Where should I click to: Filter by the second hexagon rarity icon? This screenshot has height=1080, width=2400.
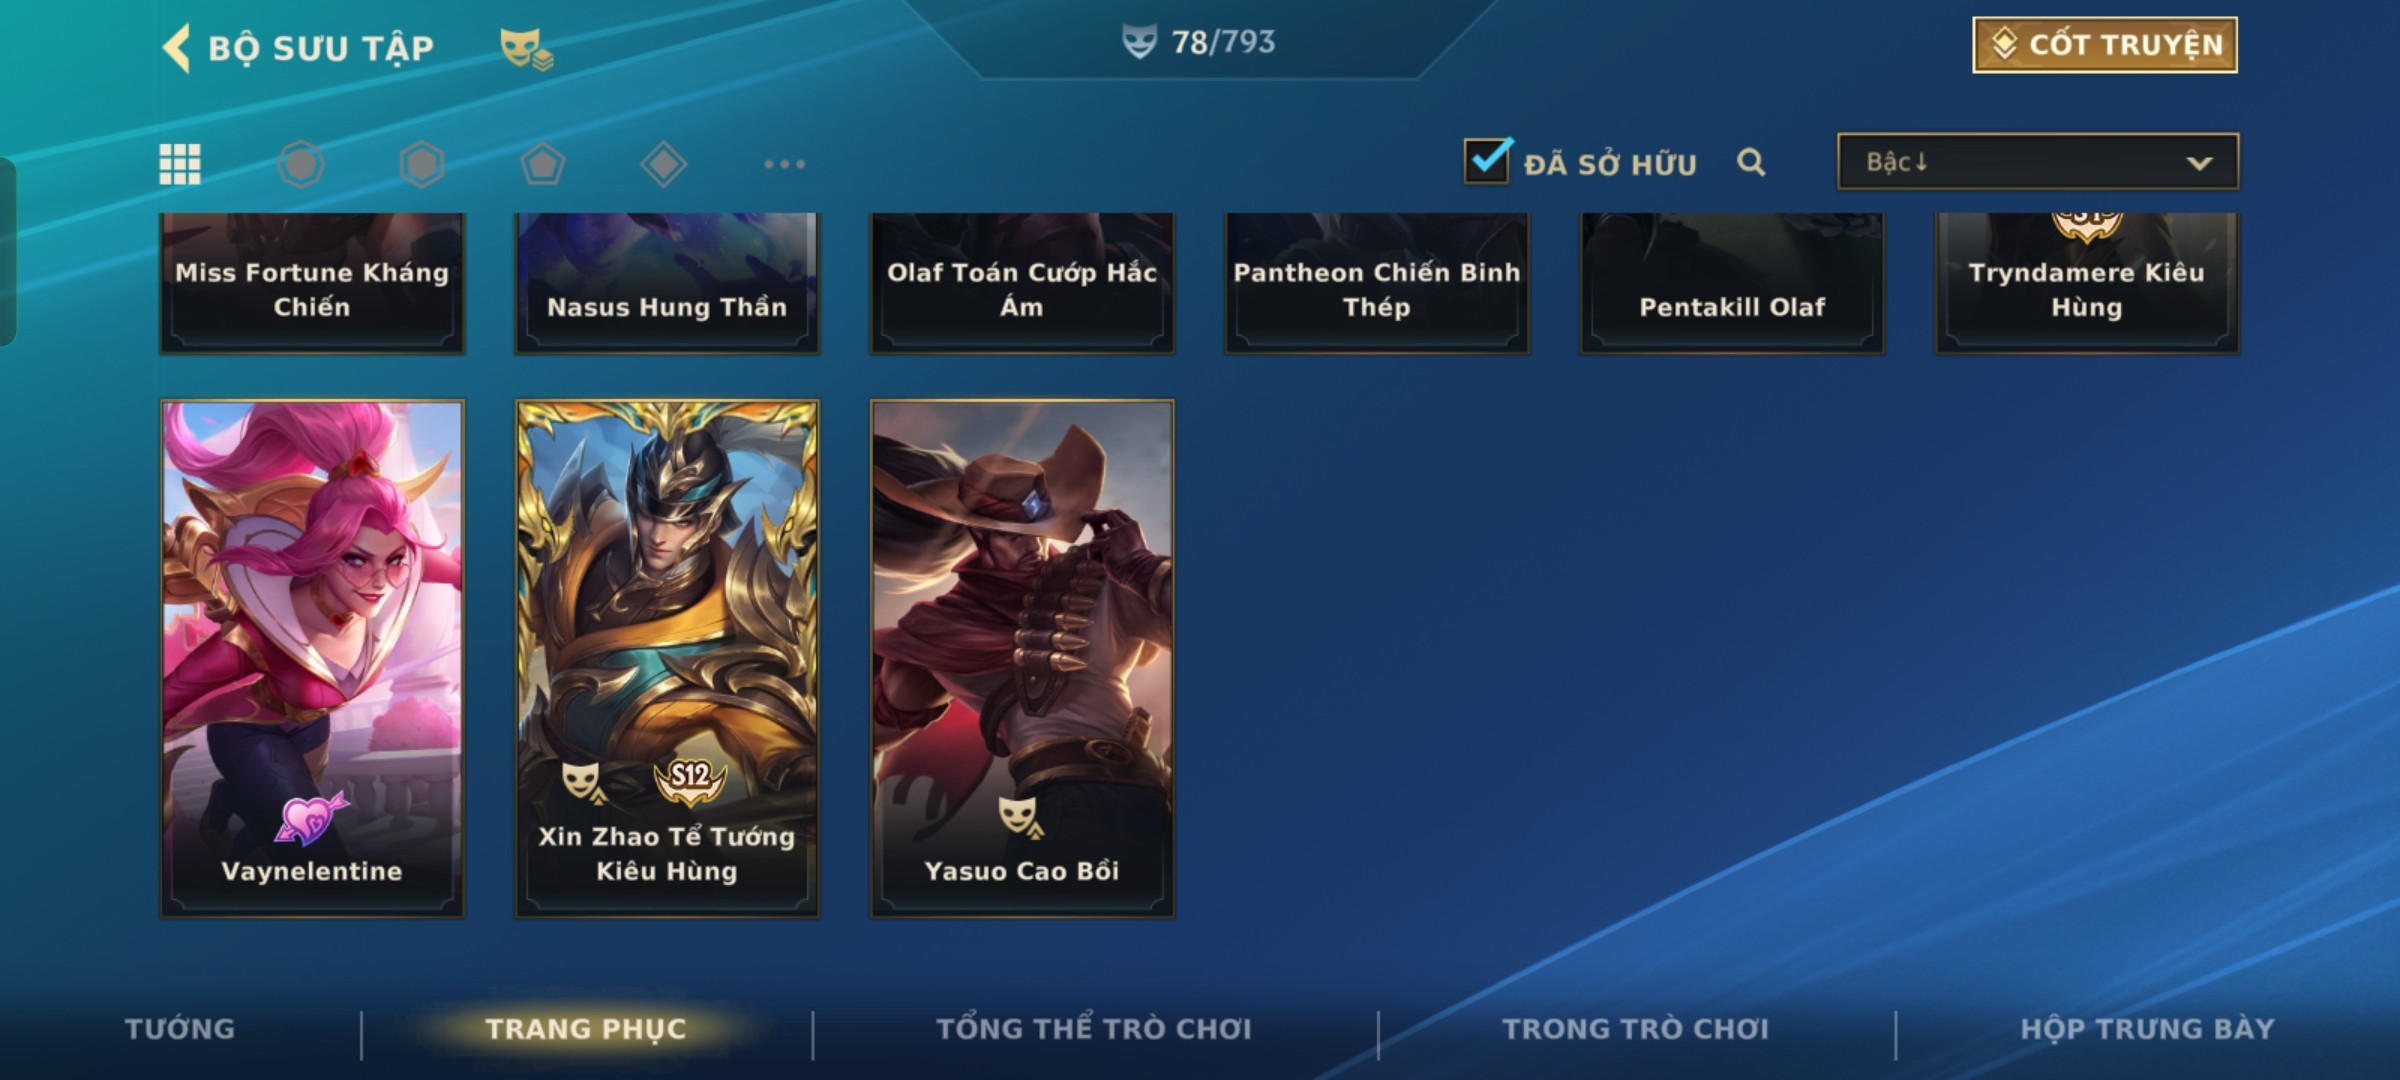tap(422, 164)
